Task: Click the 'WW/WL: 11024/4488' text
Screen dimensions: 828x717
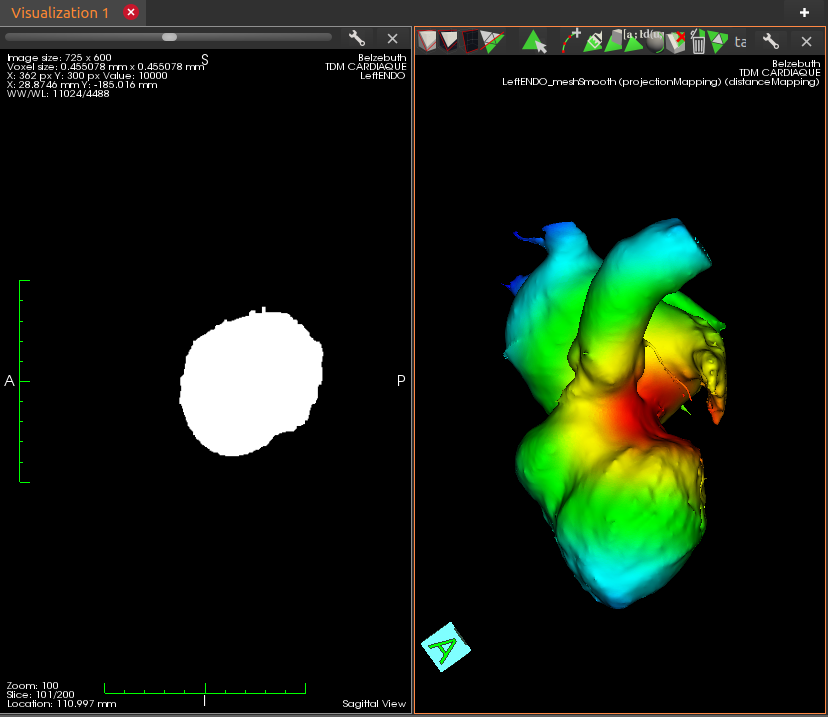Action: [58, 94]
